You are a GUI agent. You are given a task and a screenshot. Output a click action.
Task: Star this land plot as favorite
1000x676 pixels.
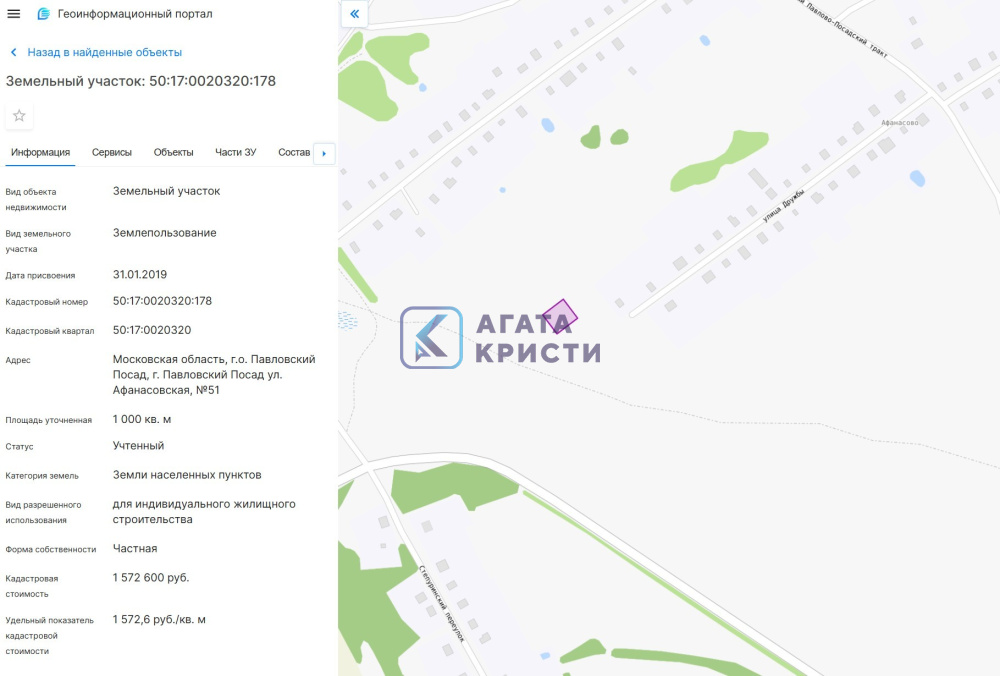[19, 116]
